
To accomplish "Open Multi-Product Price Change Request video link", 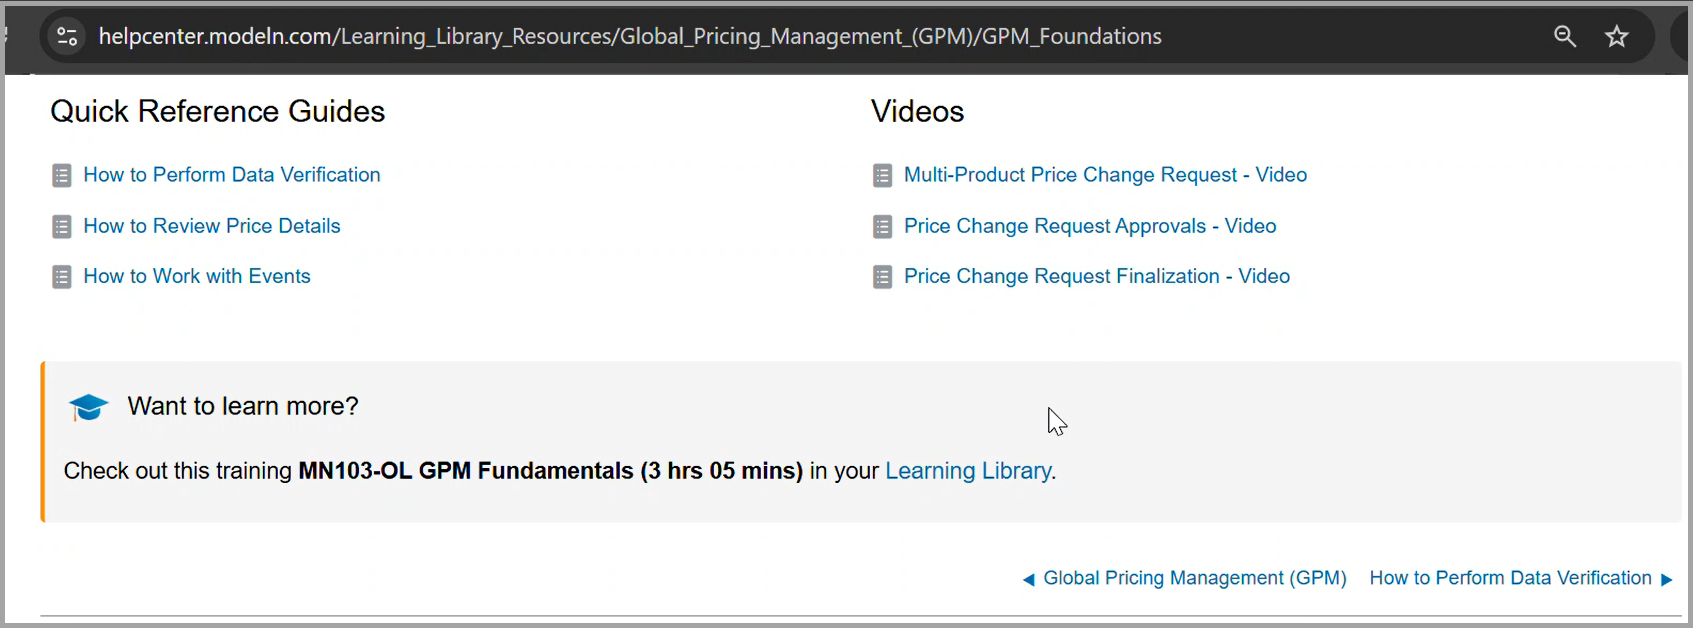I will point(1104,175).
